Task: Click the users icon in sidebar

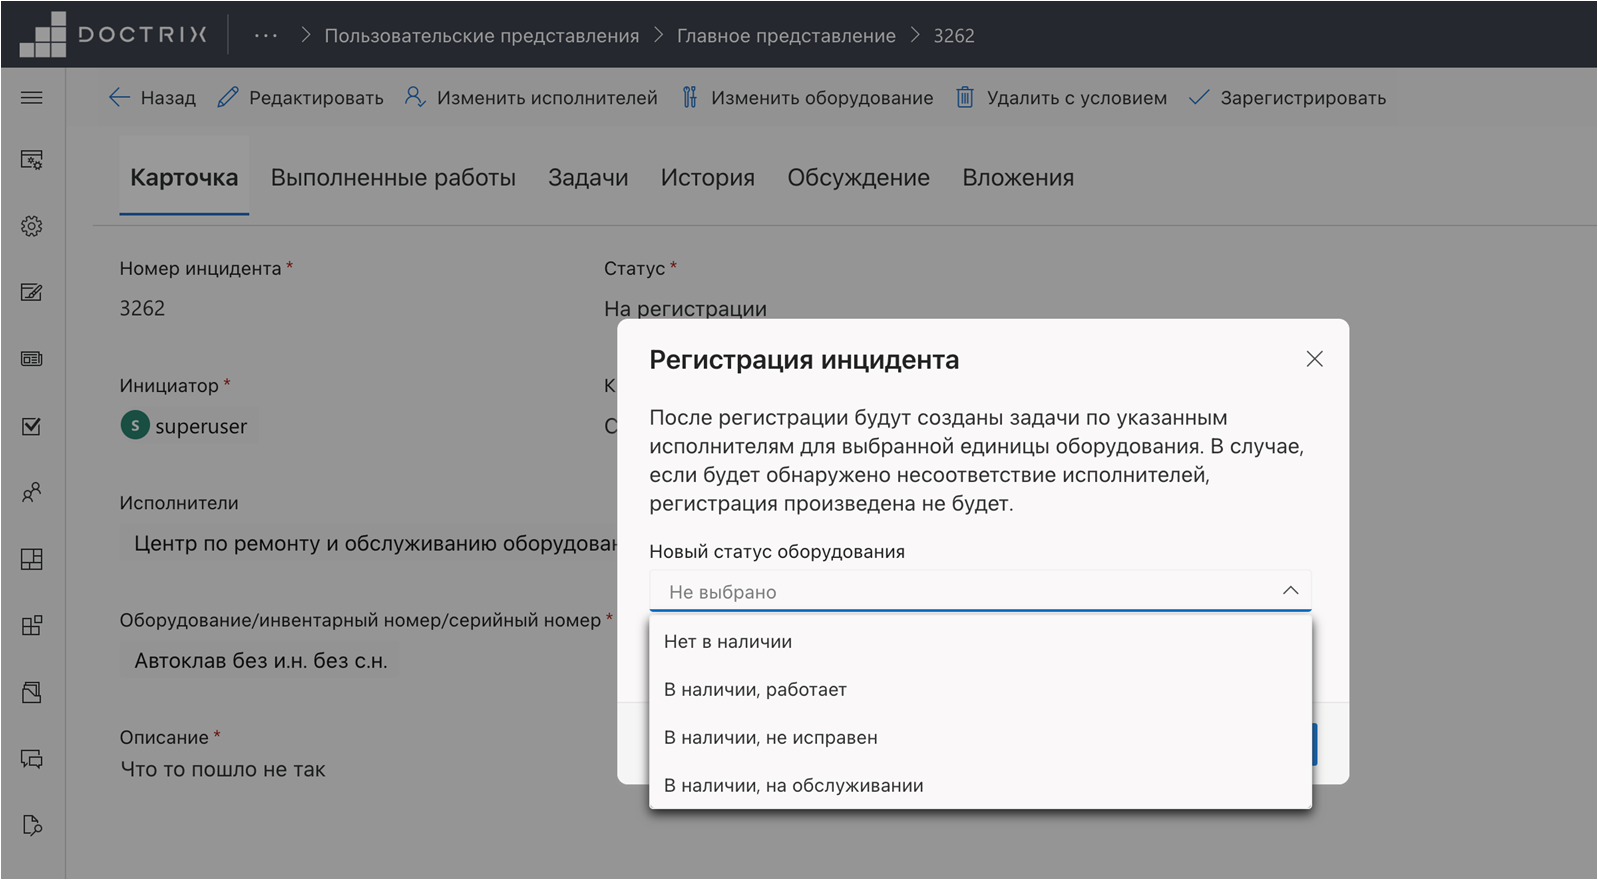Action: click(x=32, y=492)
